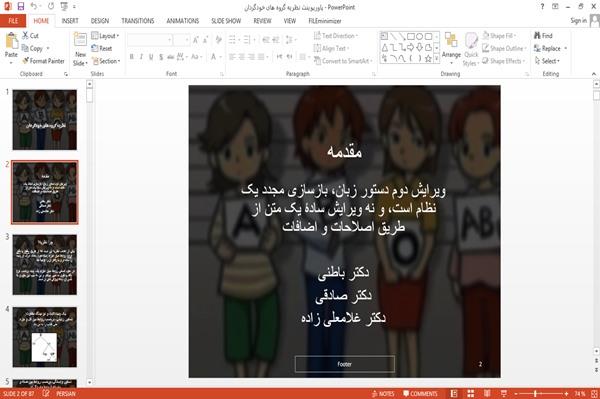Select slide 3 thumbnail in slide panel

click(x=45, y=264)
